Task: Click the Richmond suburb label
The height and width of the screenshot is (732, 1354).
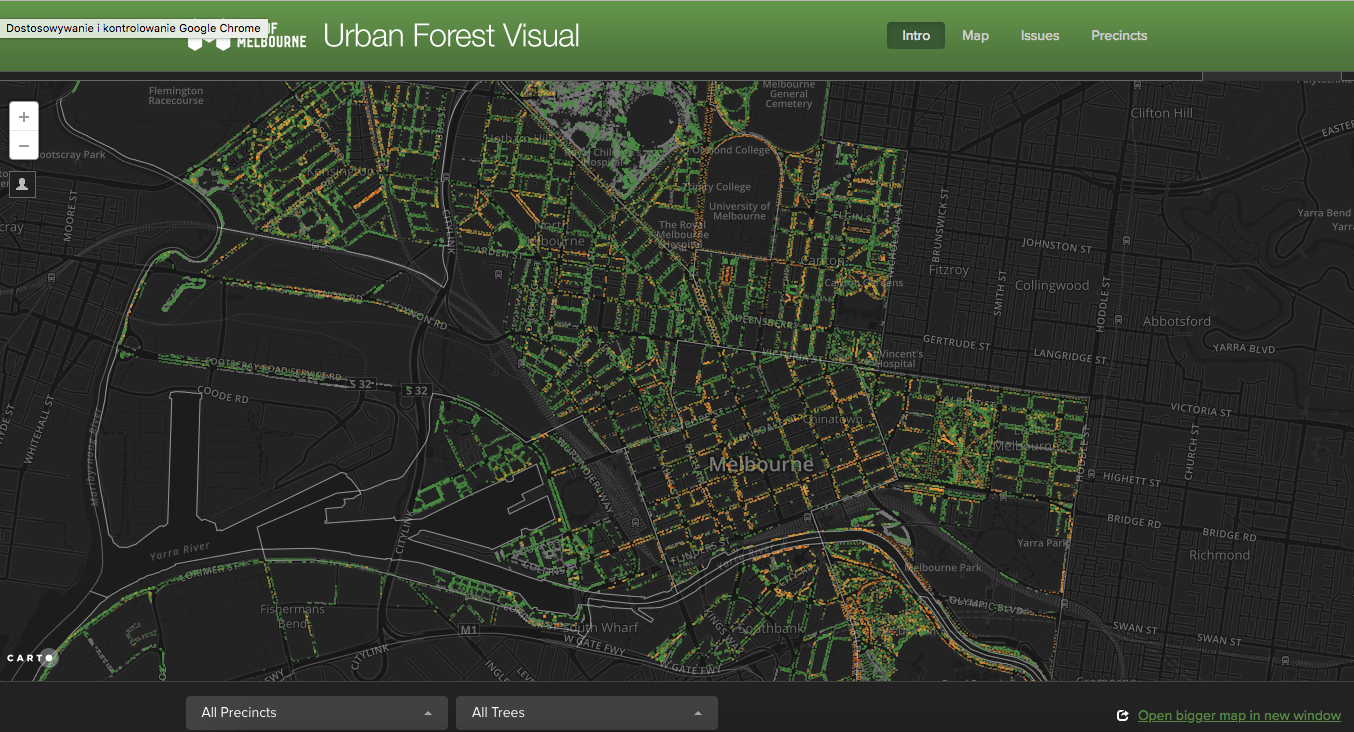Action: coord(1220,555)
